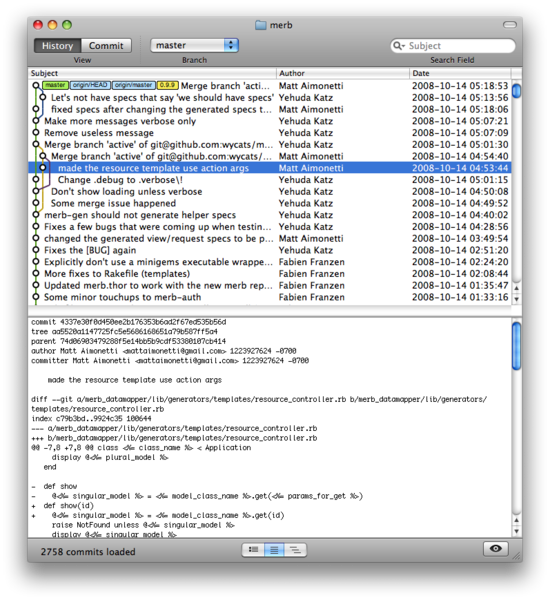Select commit 'changed the generated view/request specs'
The width and height of the screenshot is (550, 600).
pyautogui.click(x=270, y=238)
